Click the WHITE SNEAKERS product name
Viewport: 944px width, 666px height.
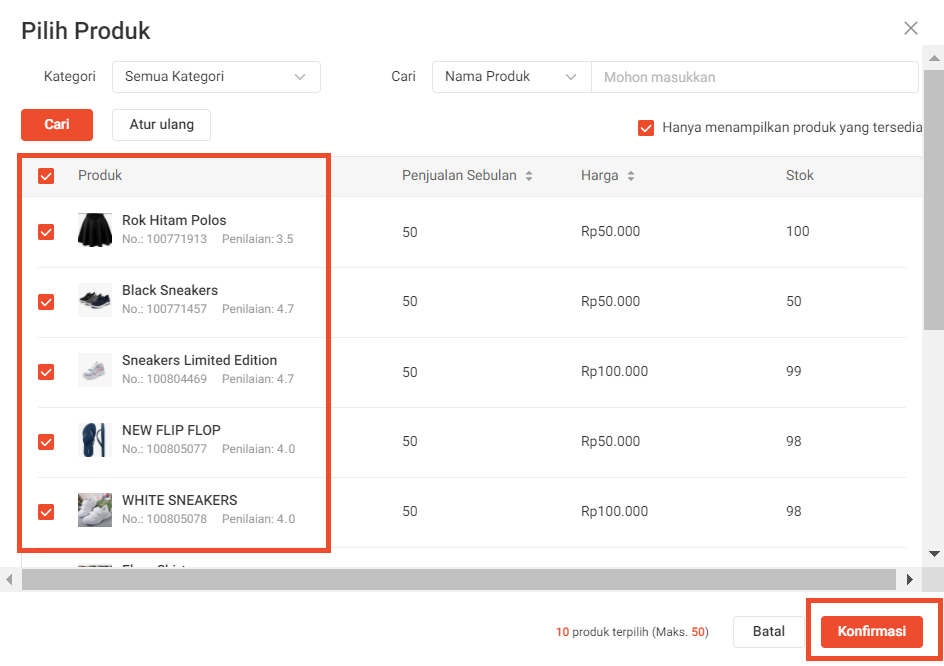click(x=179, y=500)
